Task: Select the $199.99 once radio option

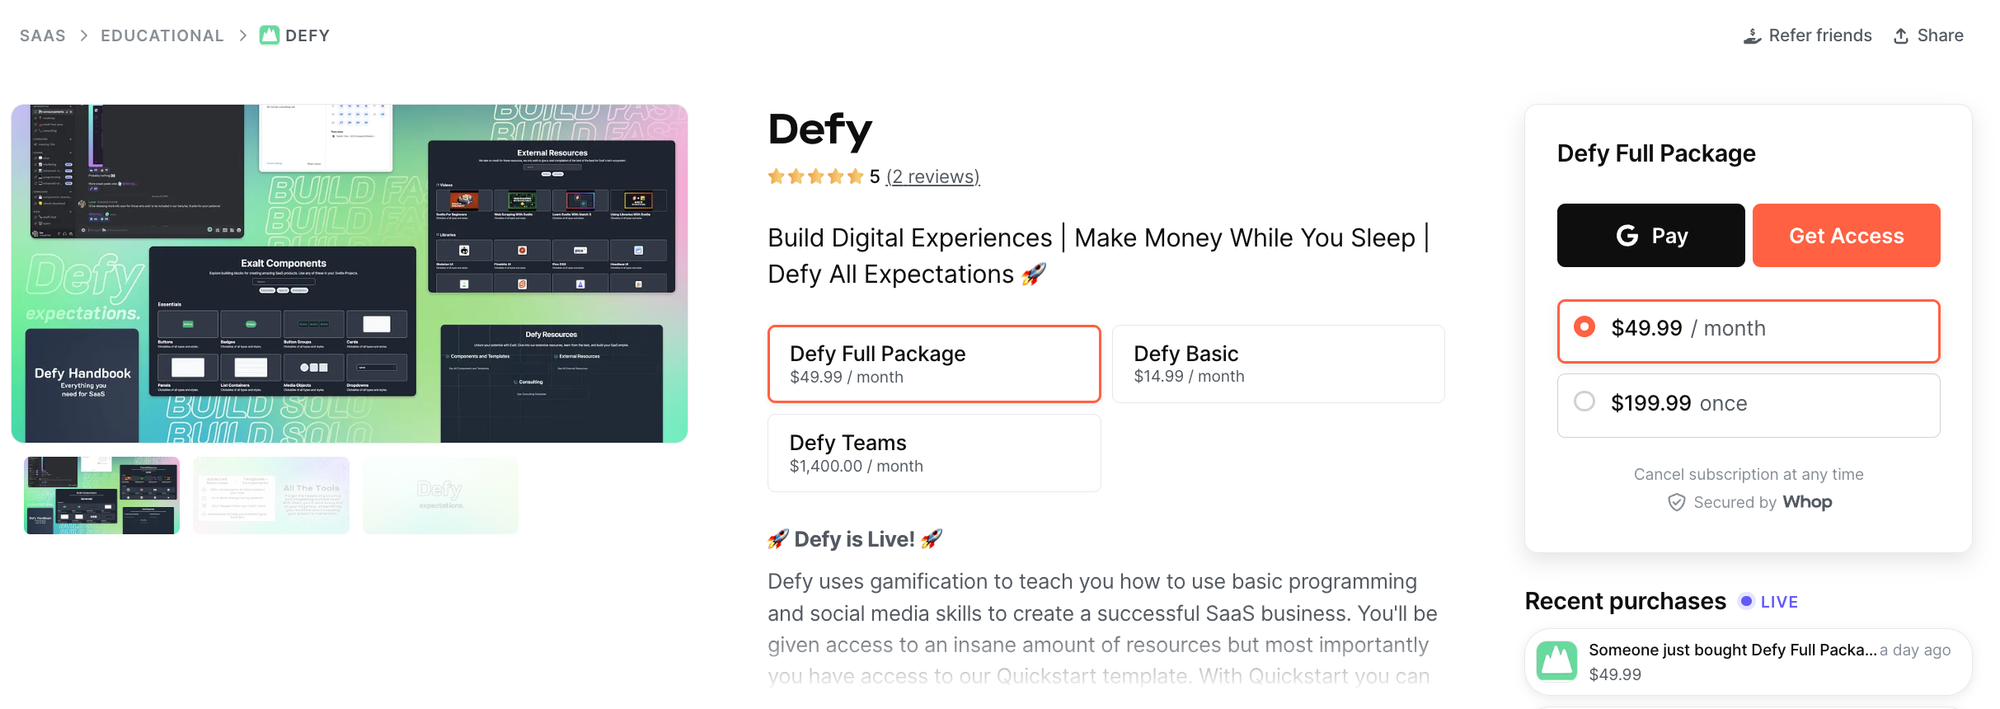Action: point(1584,402)
